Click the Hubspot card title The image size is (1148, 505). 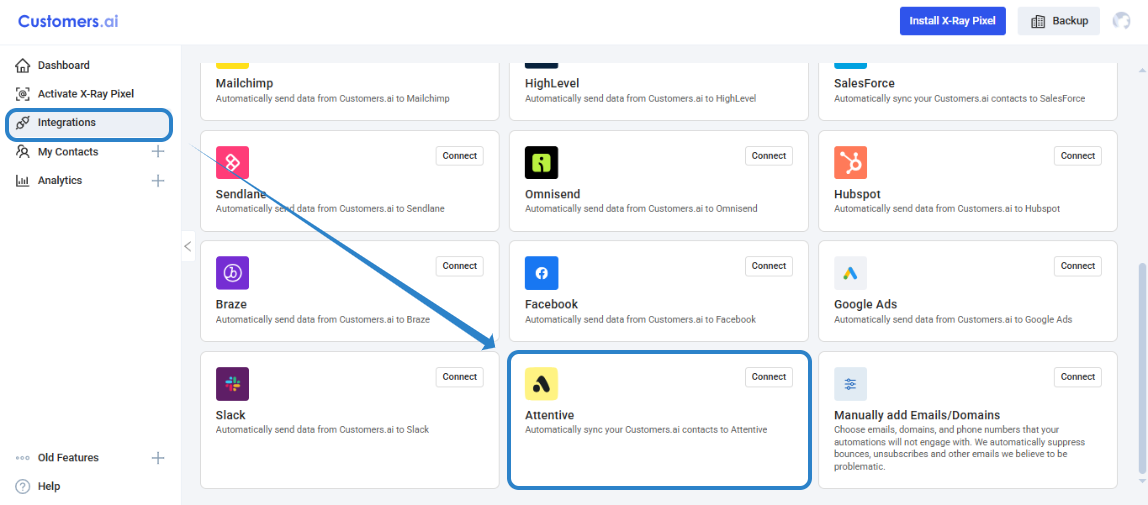(857, 194)
